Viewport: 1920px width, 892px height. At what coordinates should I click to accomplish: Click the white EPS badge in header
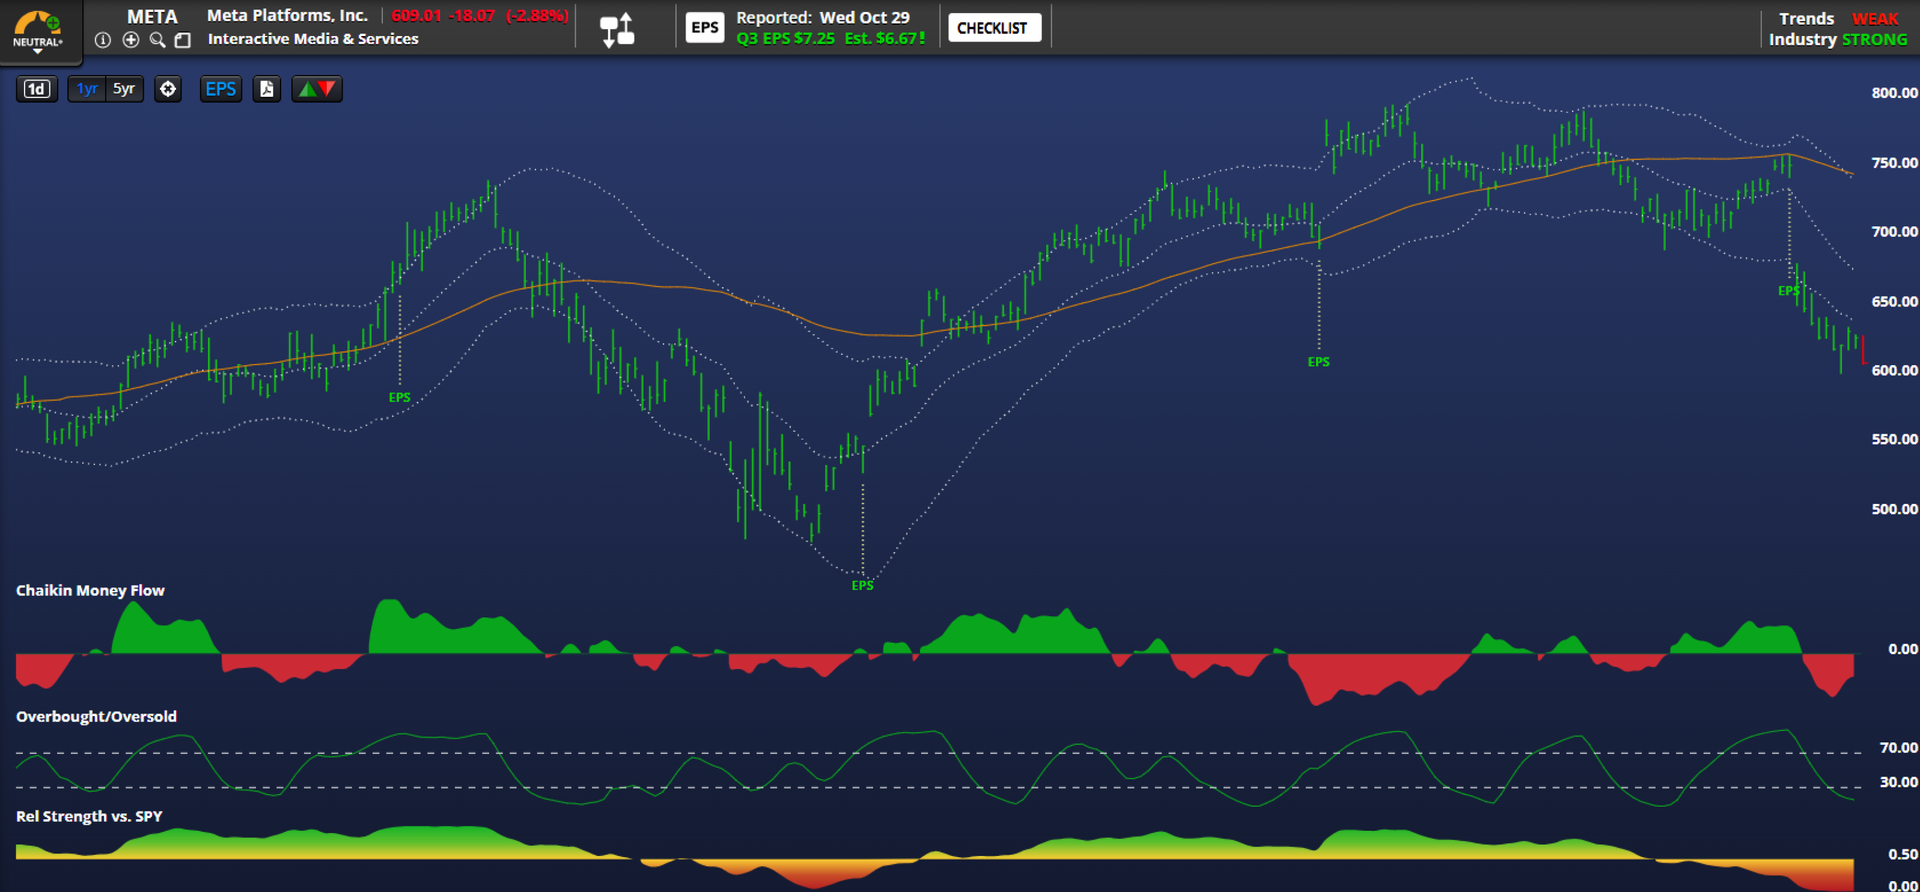(705, 28)
